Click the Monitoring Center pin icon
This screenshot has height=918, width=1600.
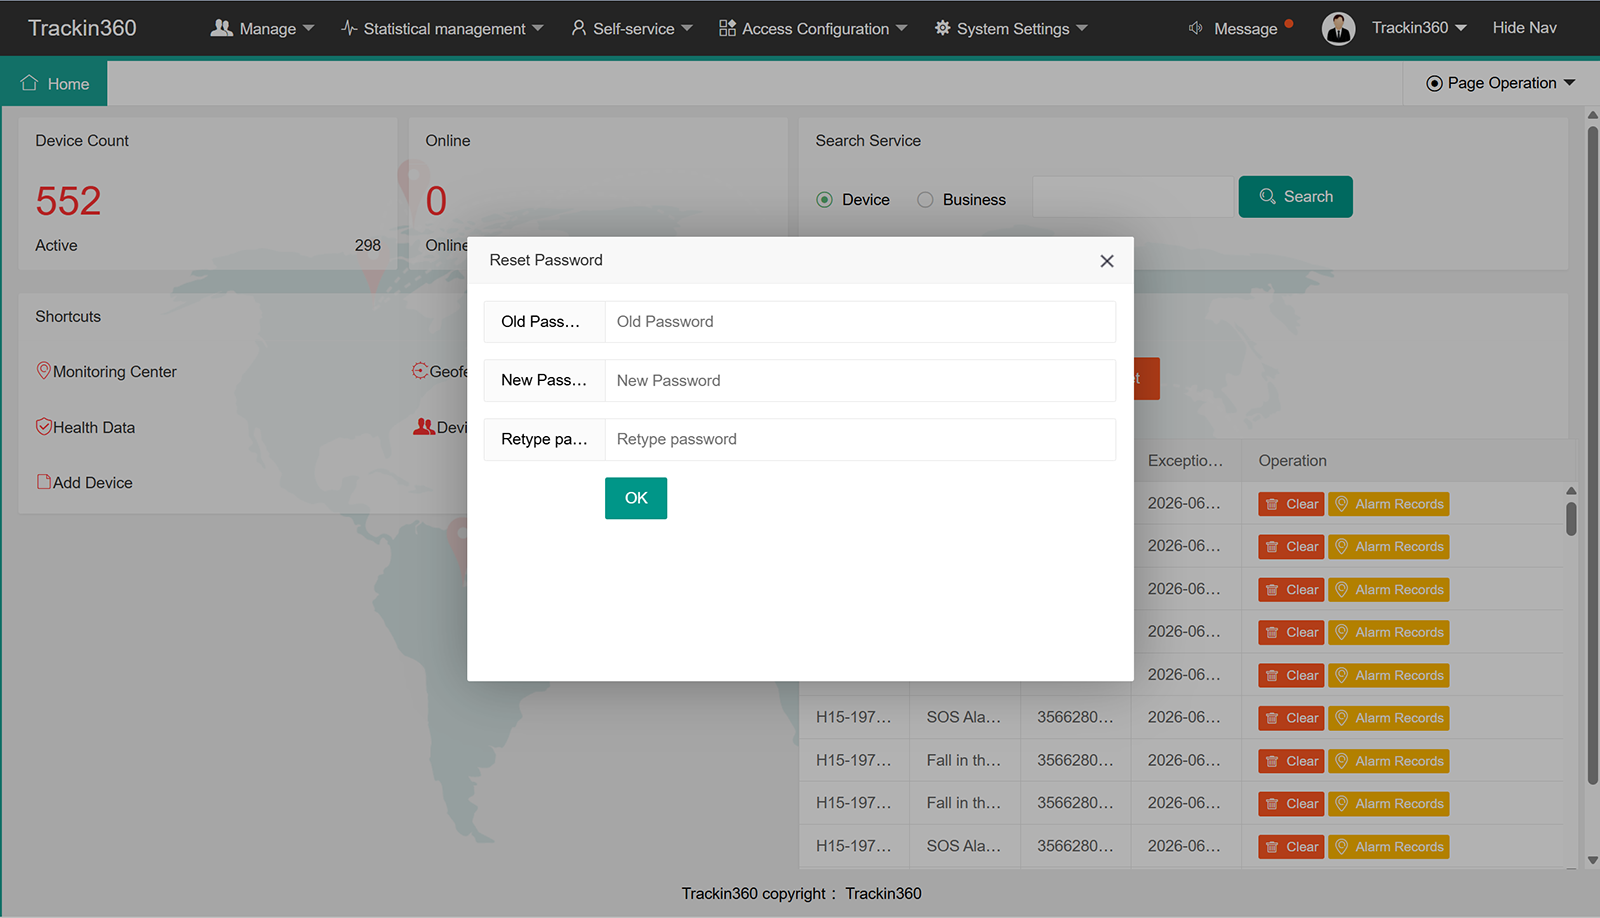(x=43, y=371)
